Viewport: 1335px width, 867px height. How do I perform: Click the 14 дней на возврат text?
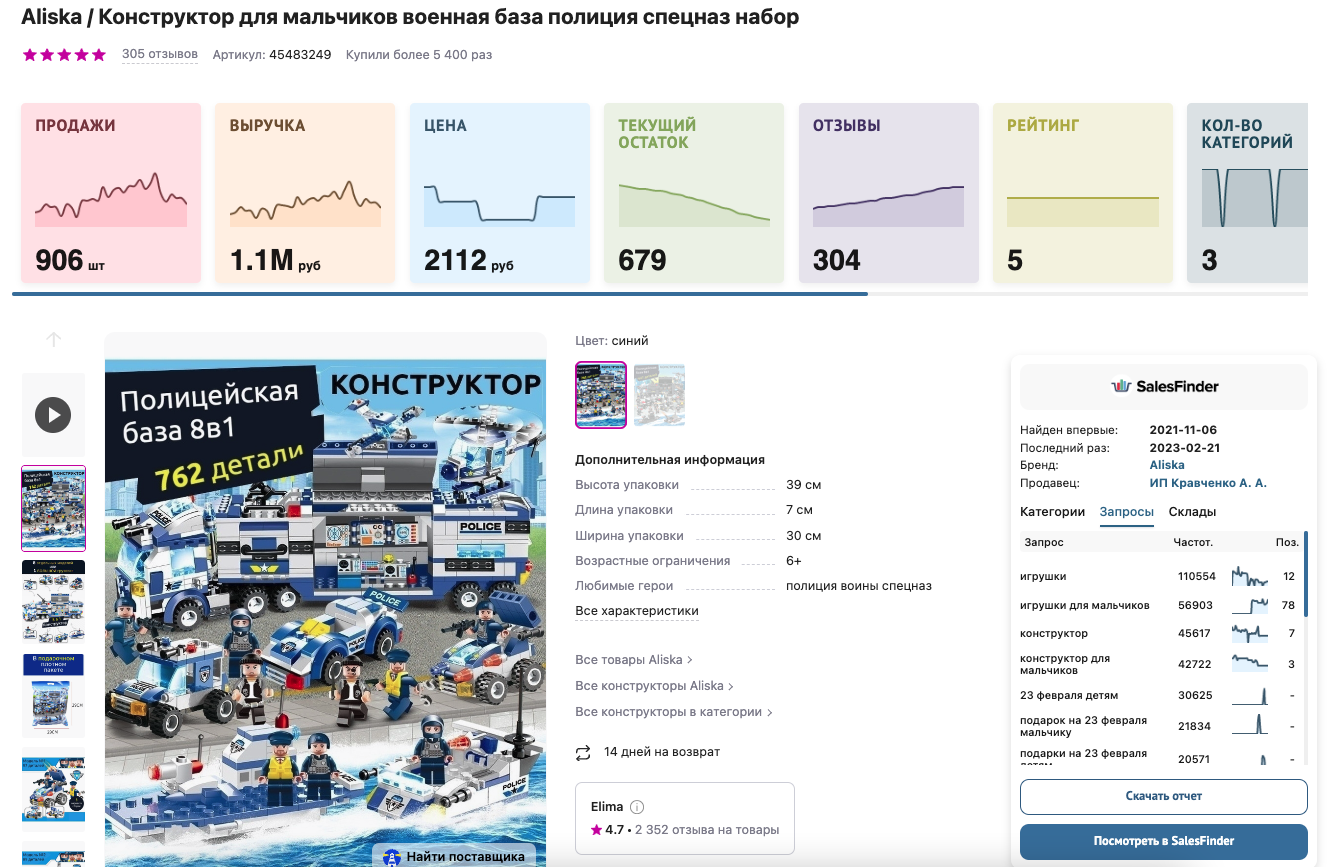click(x=662, y=752)
